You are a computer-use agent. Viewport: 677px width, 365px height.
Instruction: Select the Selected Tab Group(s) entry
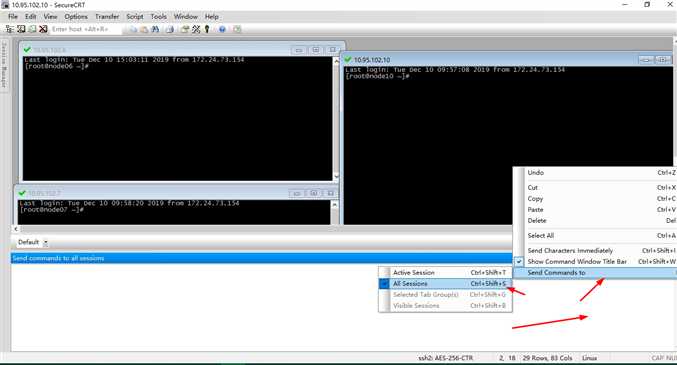point(445,295)
